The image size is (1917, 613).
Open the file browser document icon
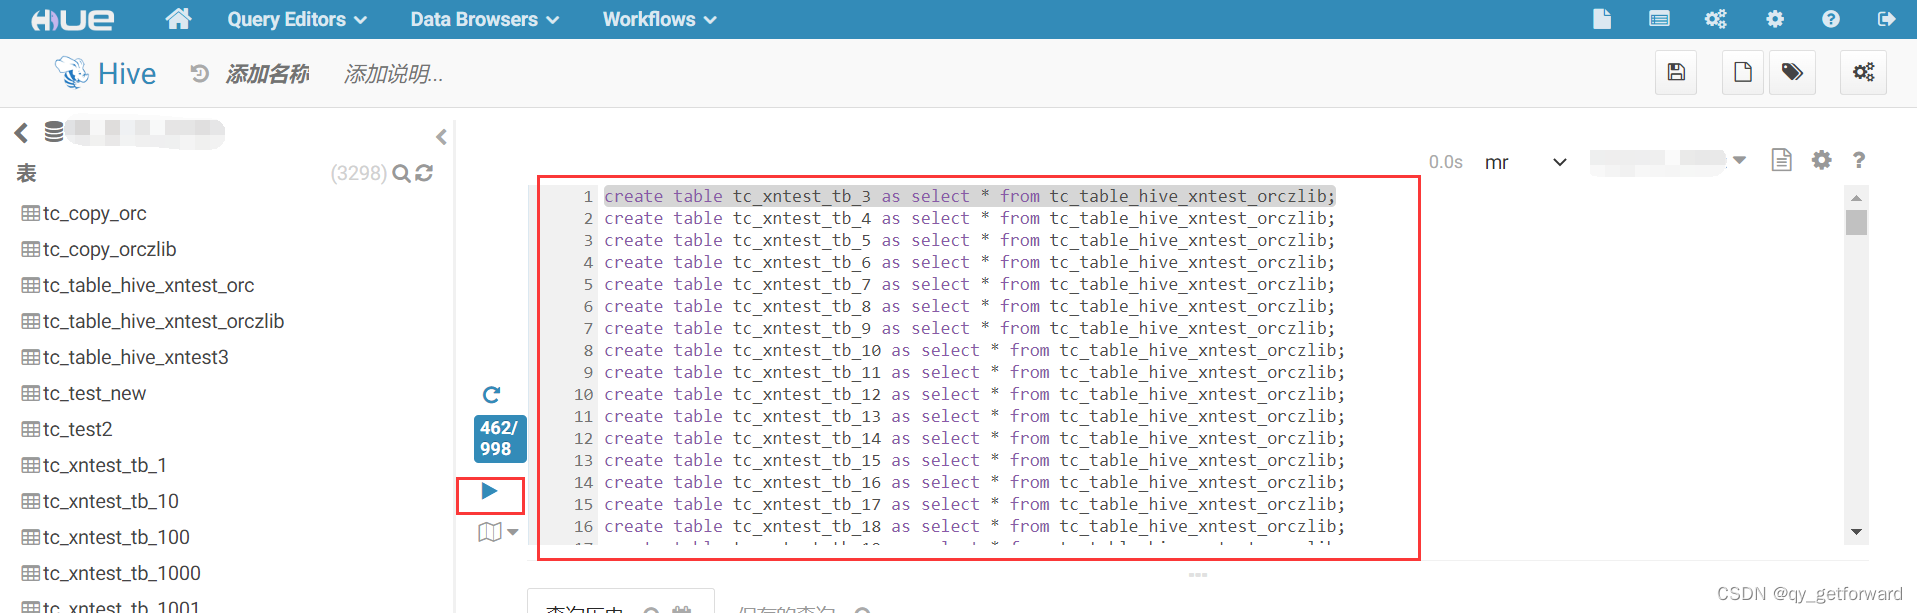[1602, 19]
